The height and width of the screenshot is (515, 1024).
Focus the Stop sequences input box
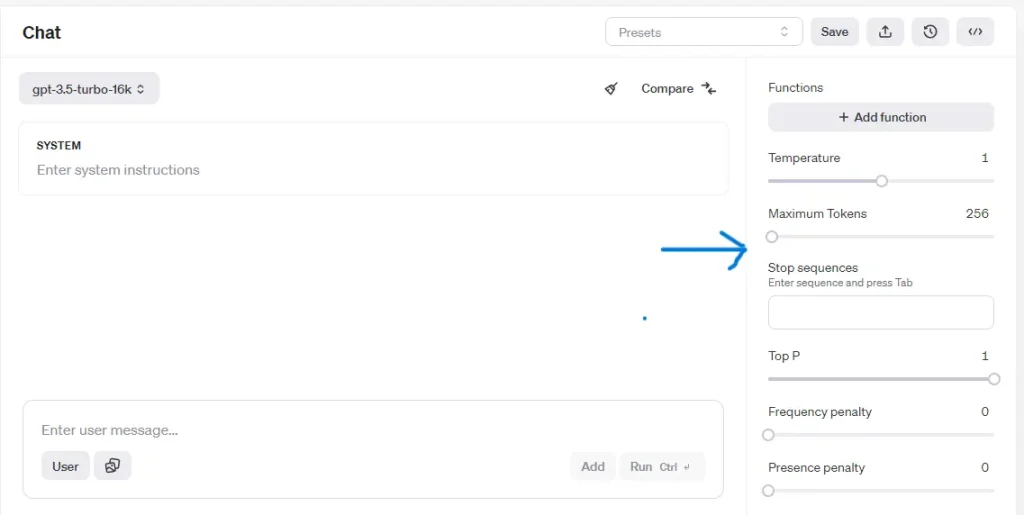(x=881, y=312)
